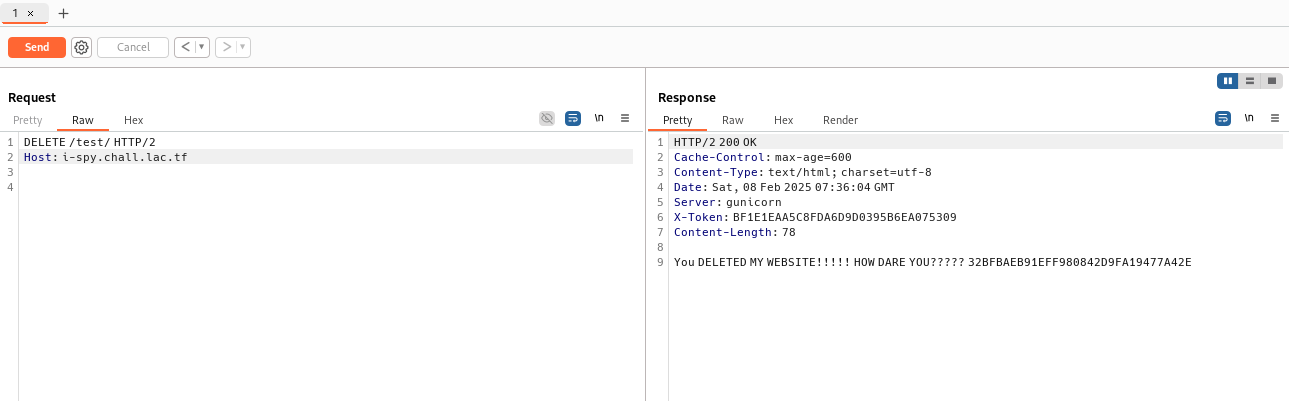Toggle word wrap icon in Request panel
Screen dimensions: 1289x401
(x=573, y=118)
